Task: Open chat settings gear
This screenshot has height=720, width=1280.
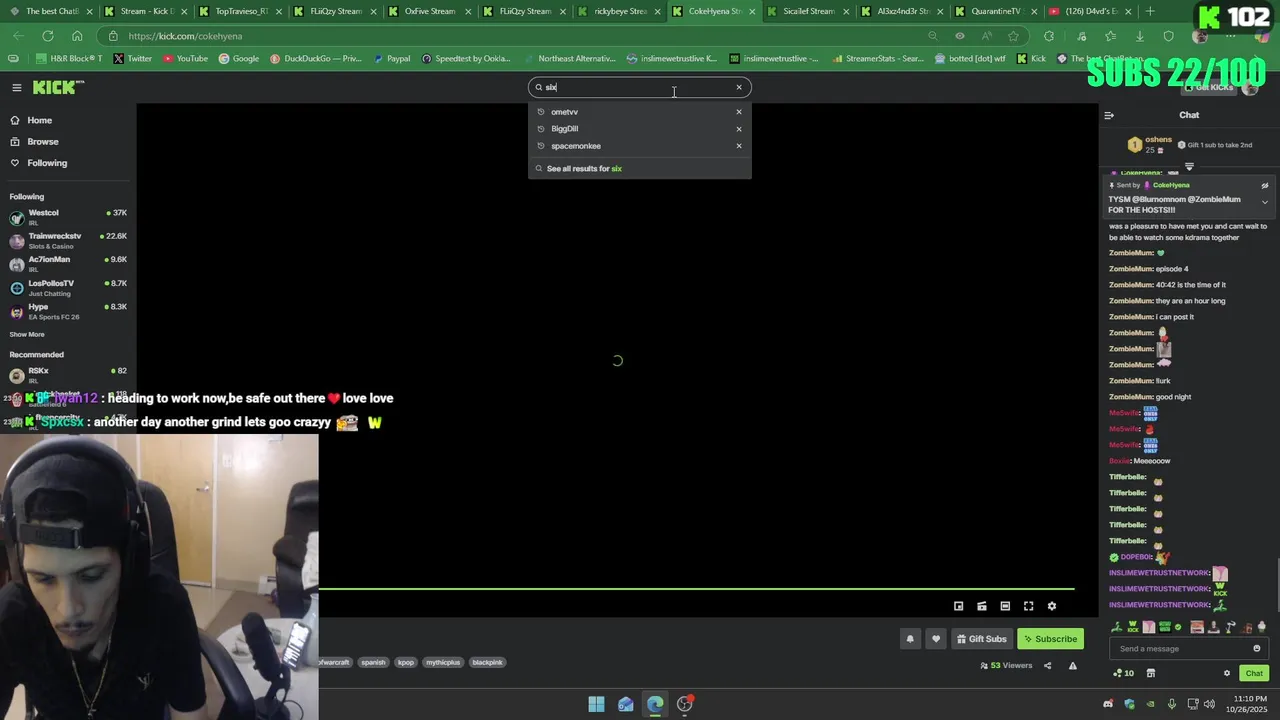Action: point(1227,673)
